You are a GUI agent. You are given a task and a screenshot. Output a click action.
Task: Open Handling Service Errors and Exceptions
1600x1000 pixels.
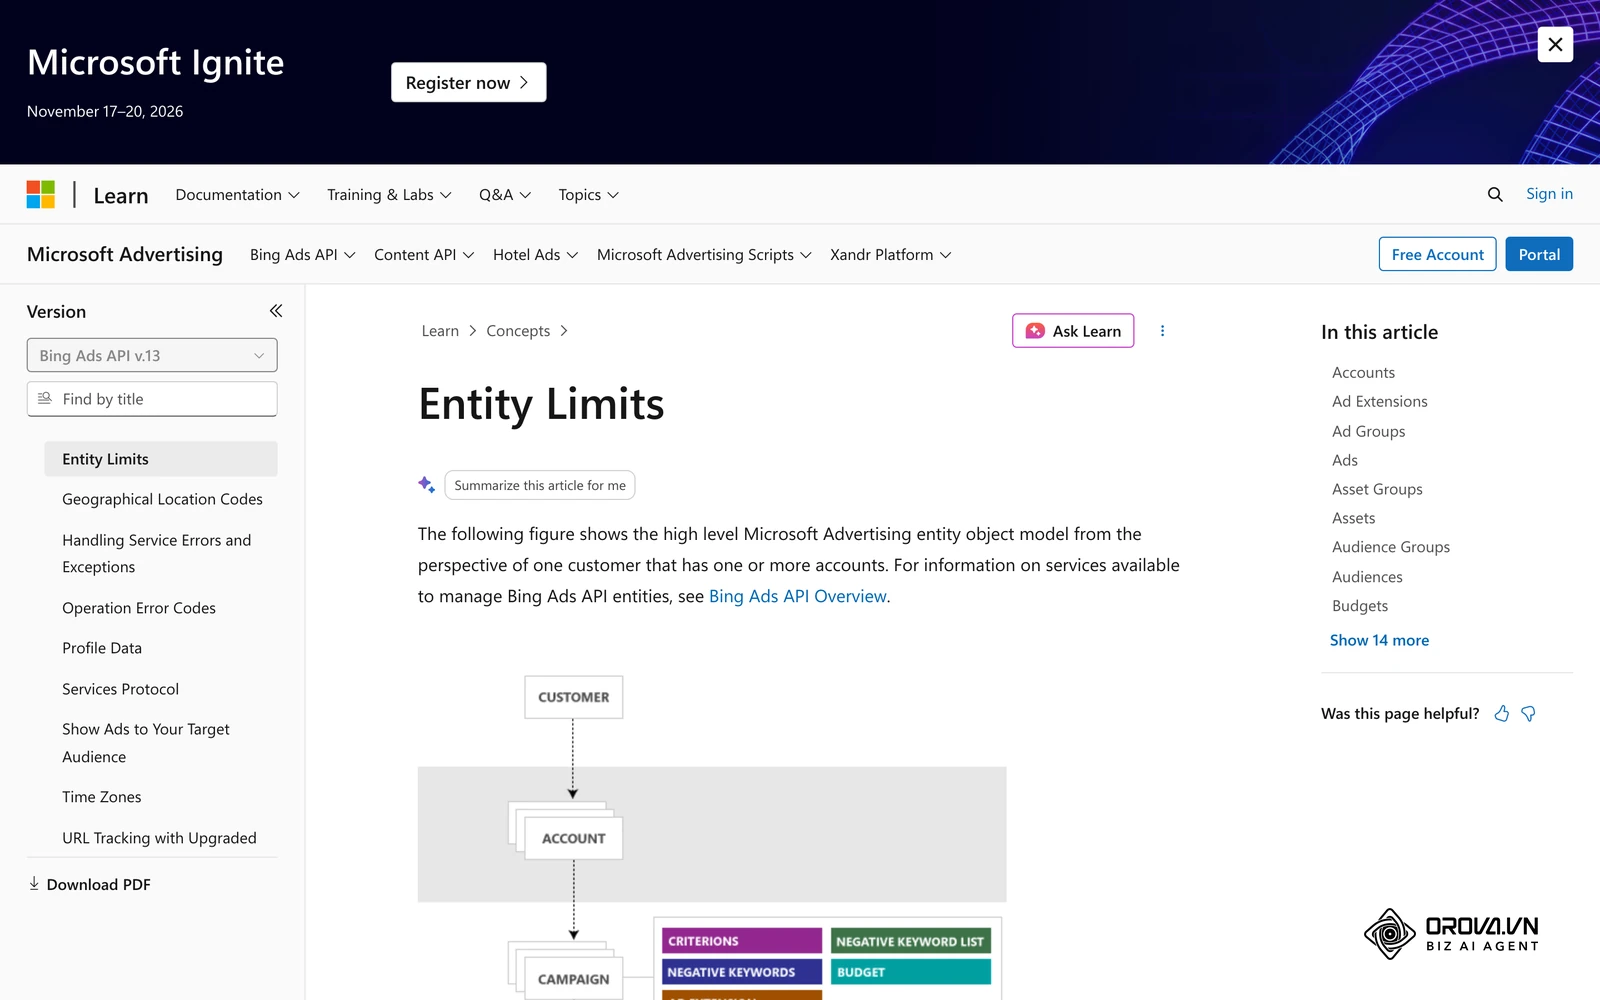[157, 553]
